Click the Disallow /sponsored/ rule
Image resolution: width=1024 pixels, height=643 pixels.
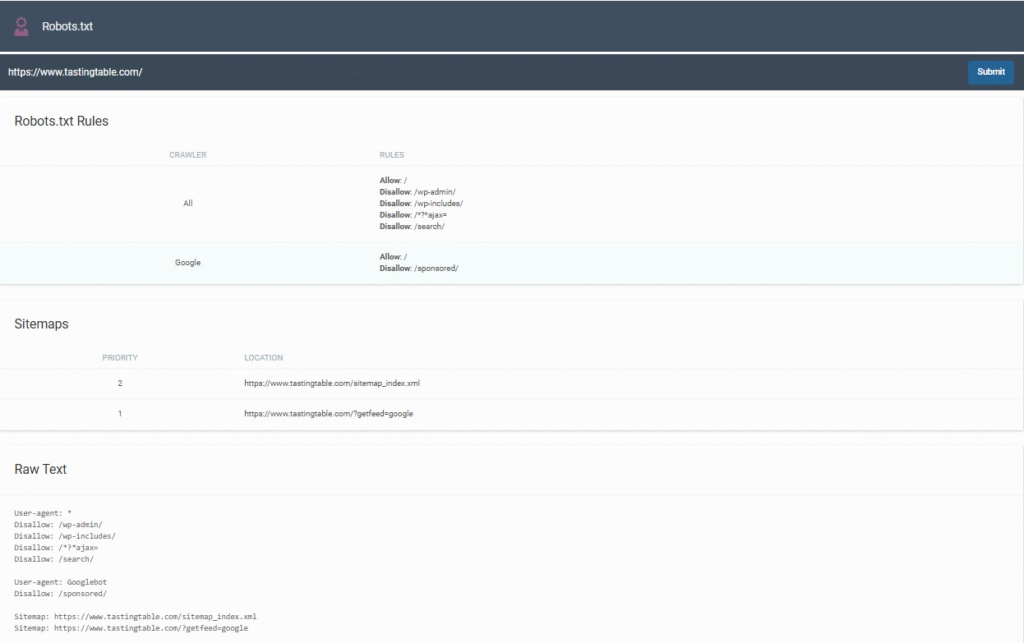pyautogui.click(x=419, y=269)
